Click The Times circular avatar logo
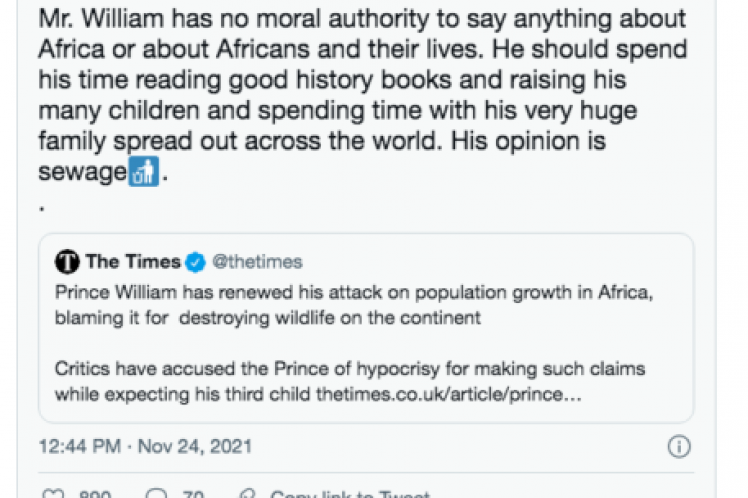 tap(69, 262)
